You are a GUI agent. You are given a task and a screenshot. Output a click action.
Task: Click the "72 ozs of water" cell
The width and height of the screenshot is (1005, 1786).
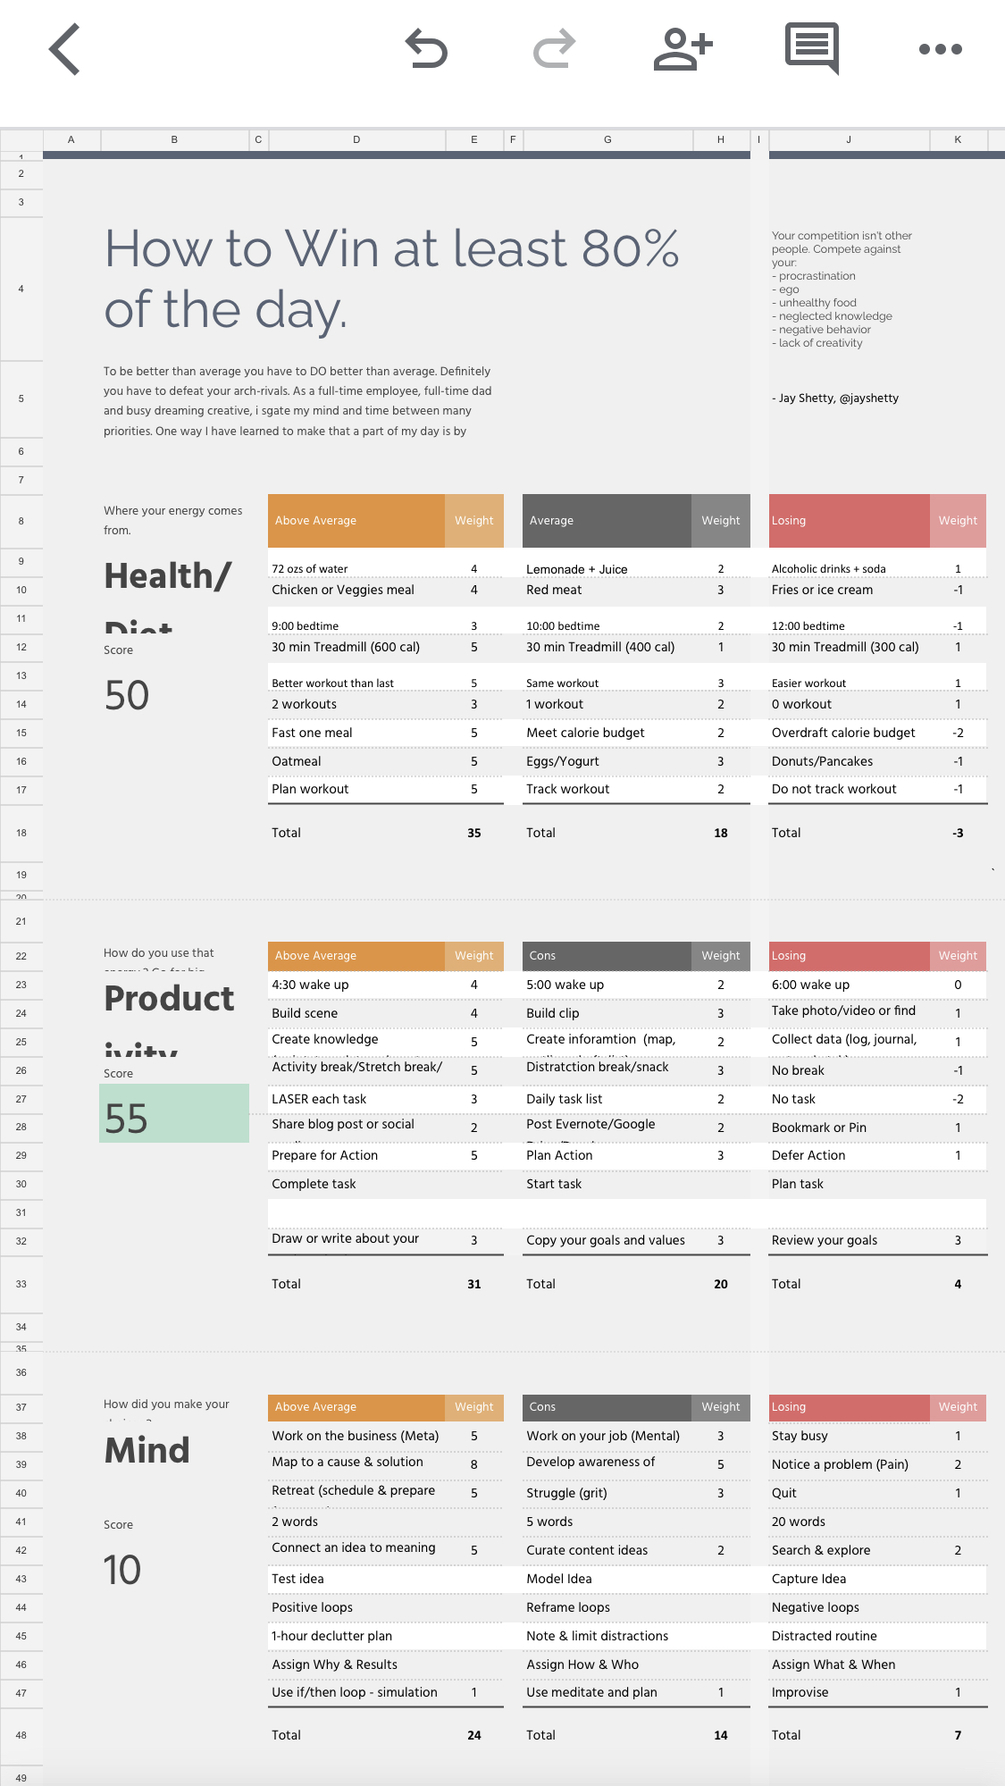(356, 569)
